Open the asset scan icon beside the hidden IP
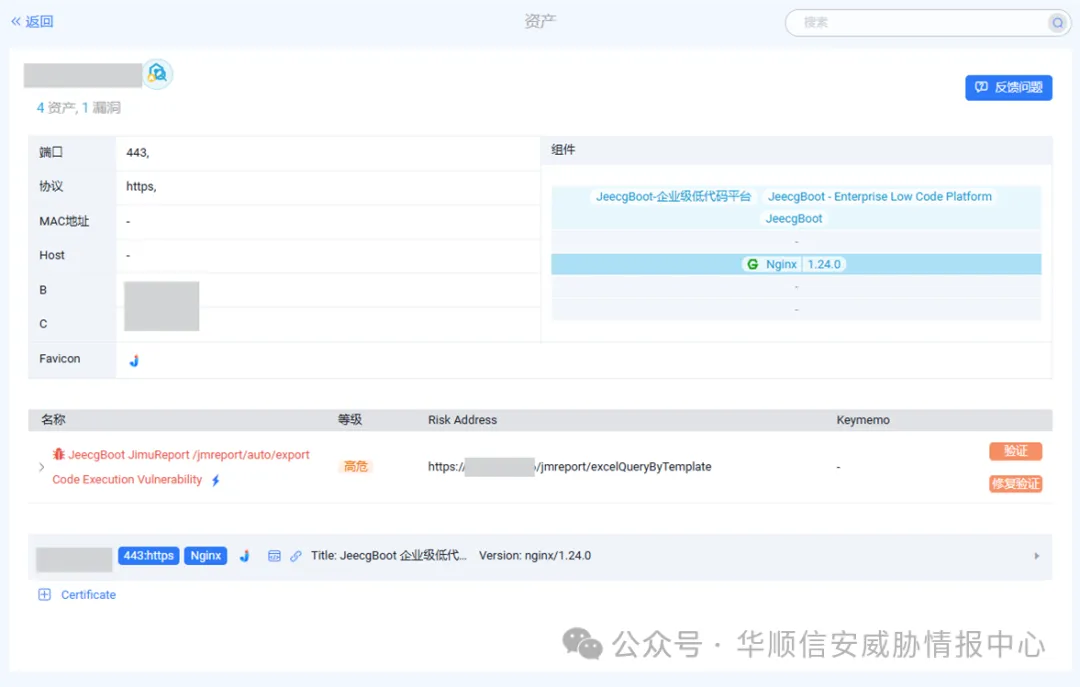Screen dimensions: 1080x687 (x=158, y=74)
